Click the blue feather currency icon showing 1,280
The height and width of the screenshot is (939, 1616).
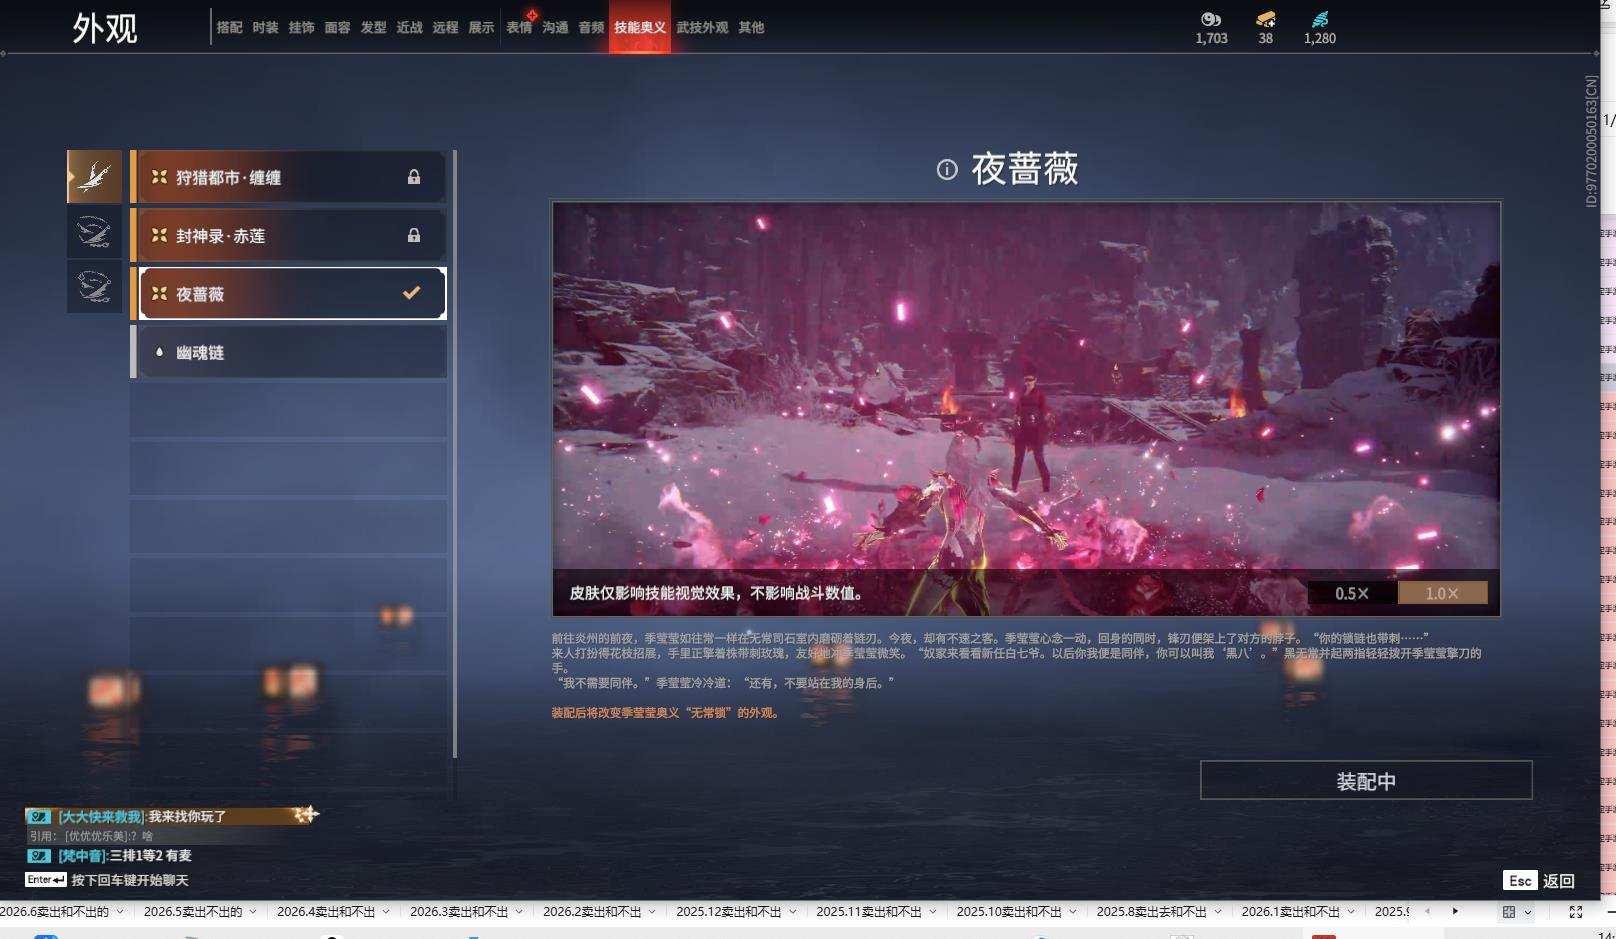click(1320, 19)
